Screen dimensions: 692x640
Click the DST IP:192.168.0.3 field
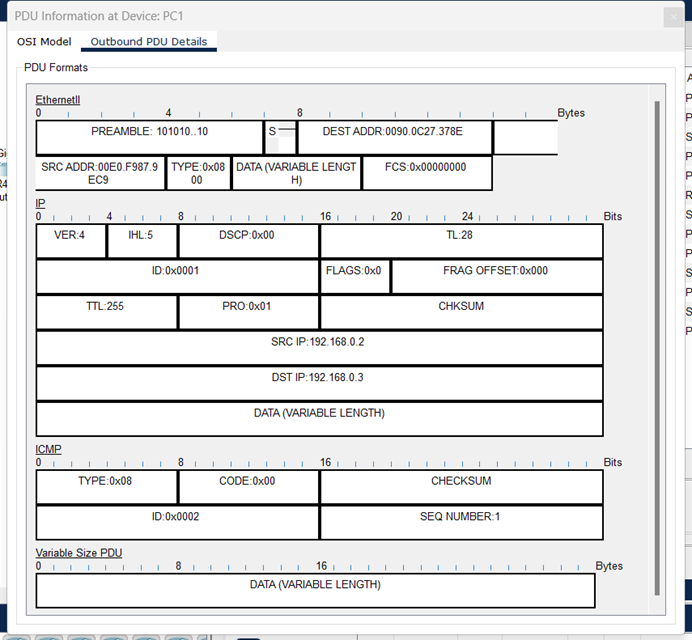320,384
